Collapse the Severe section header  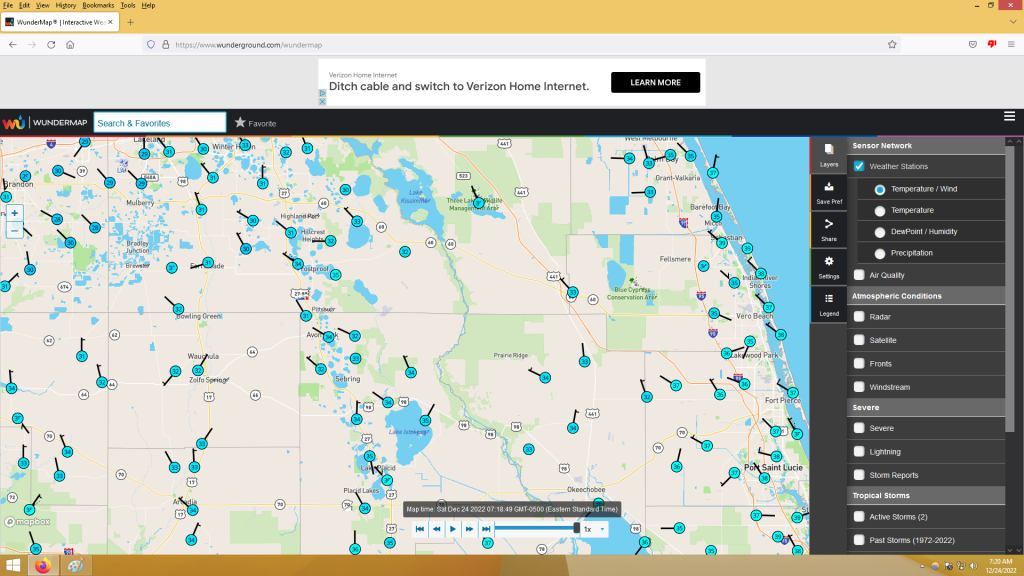click(926, 408)
